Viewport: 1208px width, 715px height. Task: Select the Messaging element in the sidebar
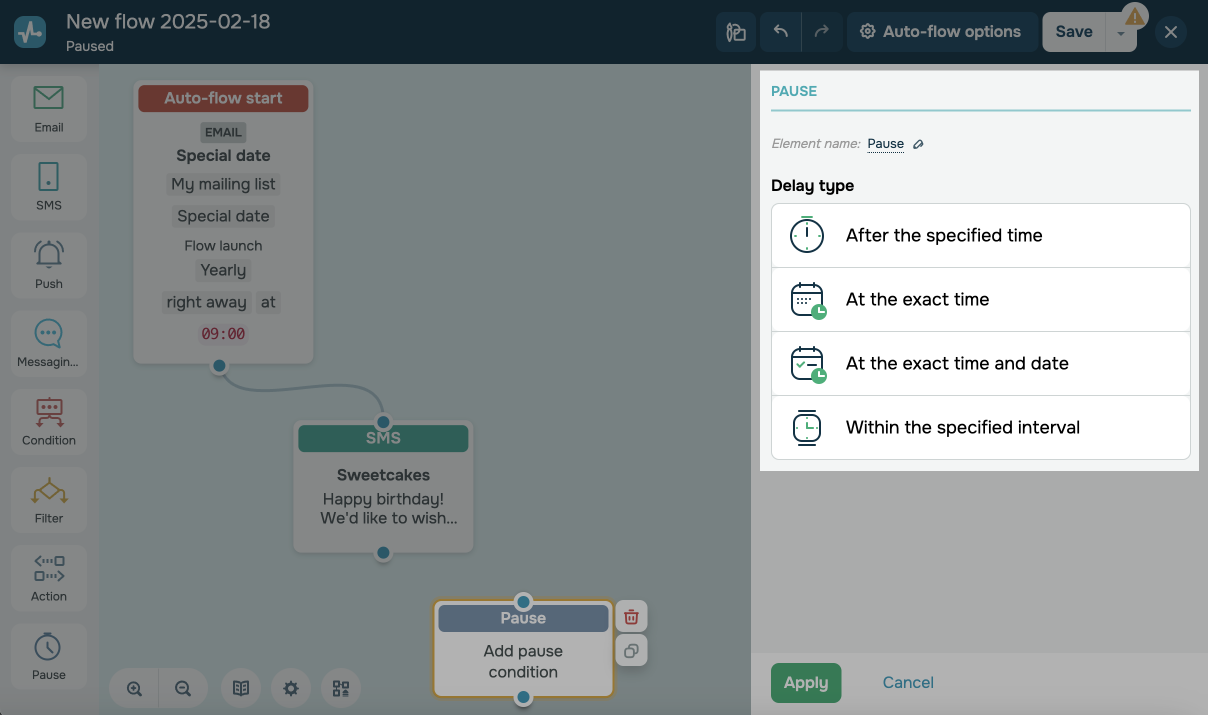point(48,343)
